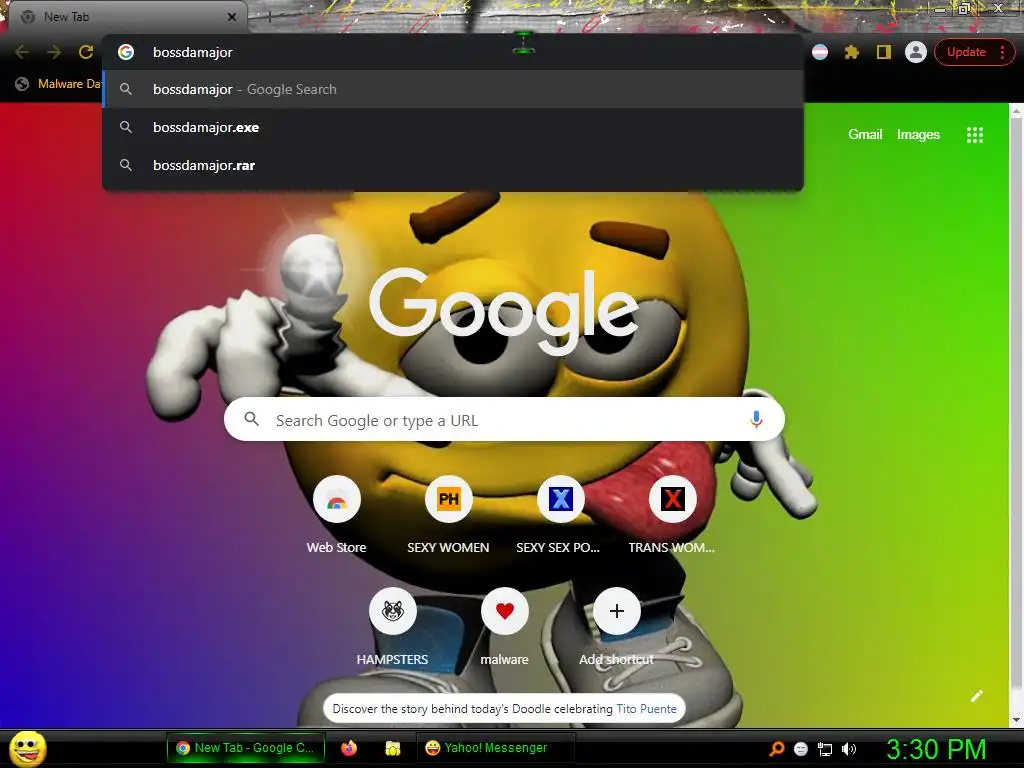This screenshot has height=768, width=1024.
Task: Toggle the side panel icon
Action: (884, 52)
